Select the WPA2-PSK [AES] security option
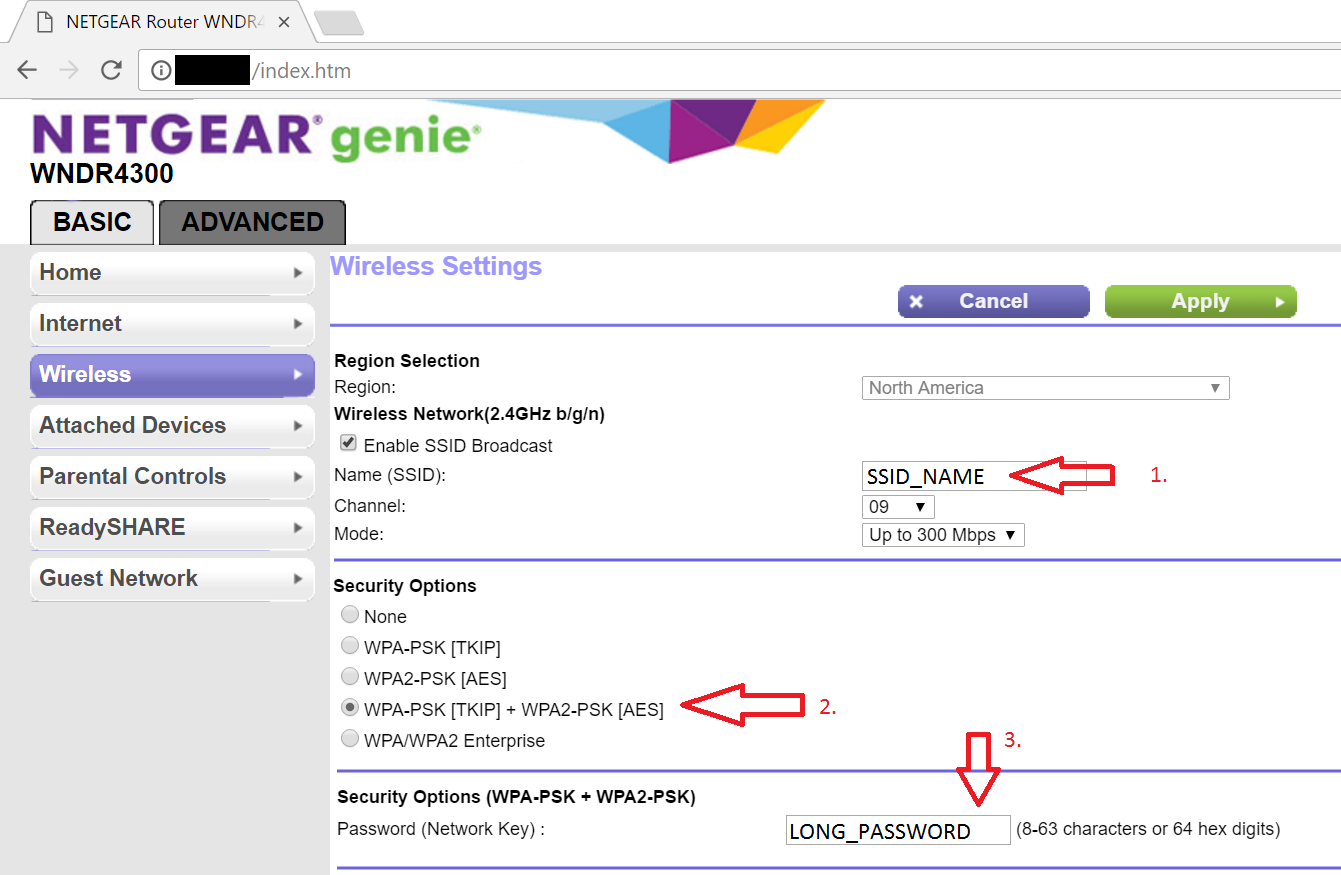1341x875 pixels. 350,676
